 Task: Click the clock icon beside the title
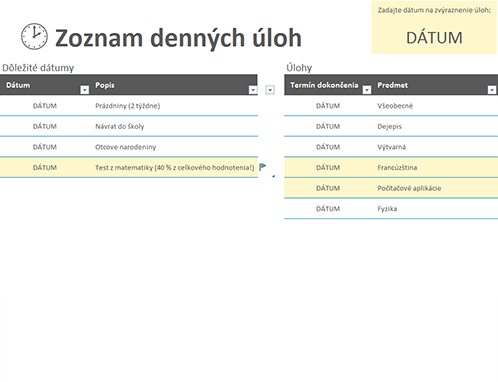pos(34,36)
